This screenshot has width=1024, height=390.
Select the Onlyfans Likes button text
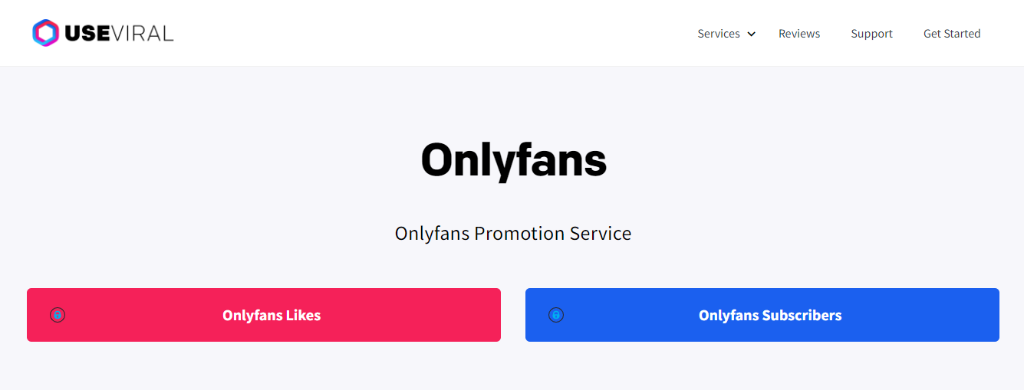tap(272, 316)
